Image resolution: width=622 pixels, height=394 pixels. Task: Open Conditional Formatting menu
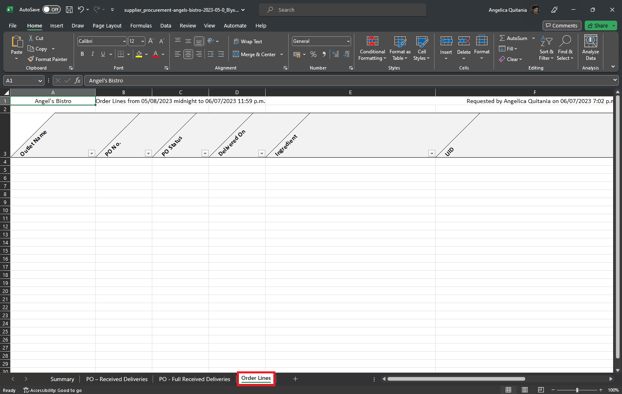coord(372,48)
